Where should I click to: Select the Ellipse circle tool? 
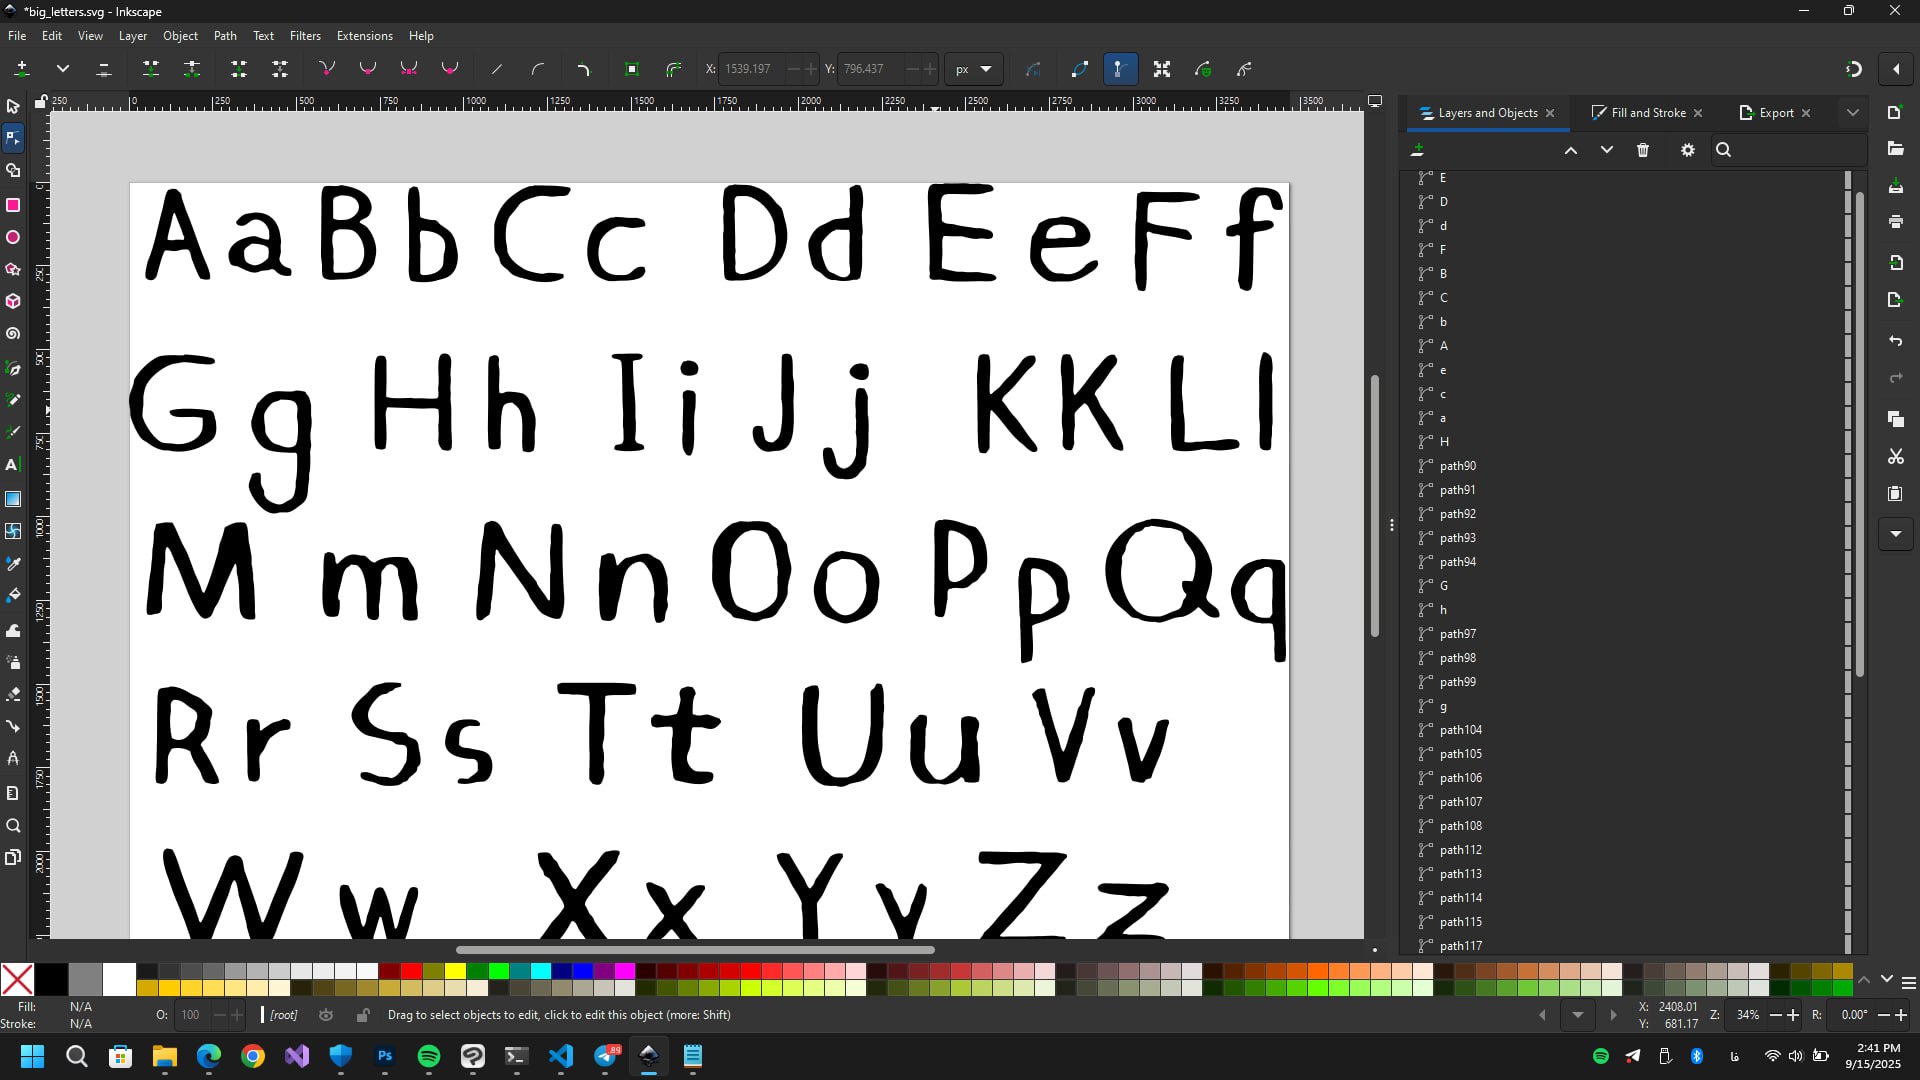13,238
